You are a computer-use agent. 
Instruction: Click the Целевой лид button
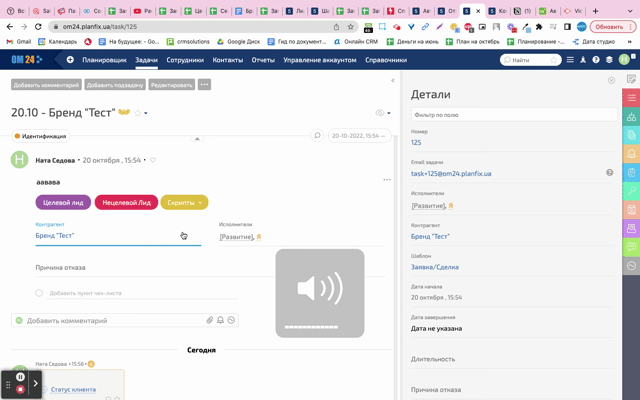point(63,202)
